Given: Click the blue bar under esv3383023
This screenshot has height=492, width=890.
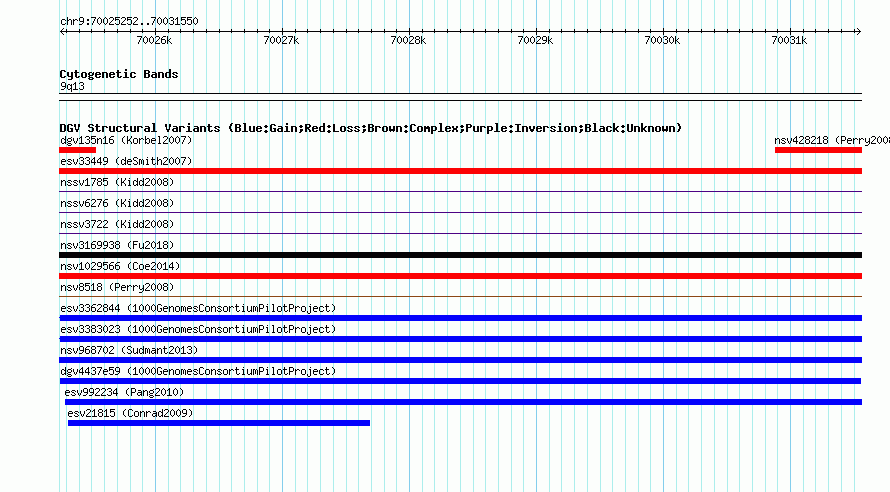Looking at the screenshot, I should [x=460, y=339].
